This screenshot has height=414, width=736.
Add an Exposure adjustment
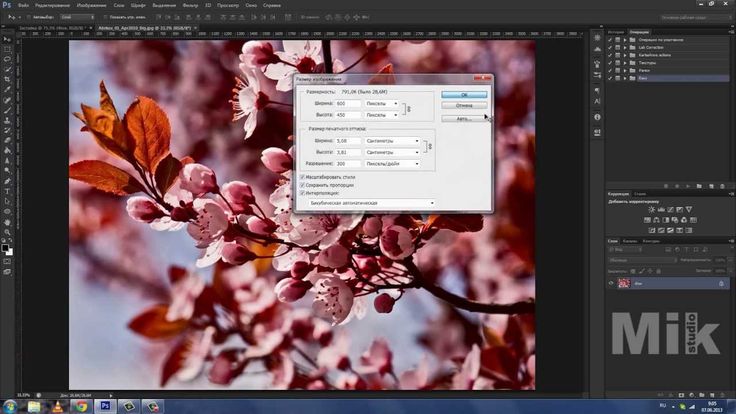[x=679, y=209]
